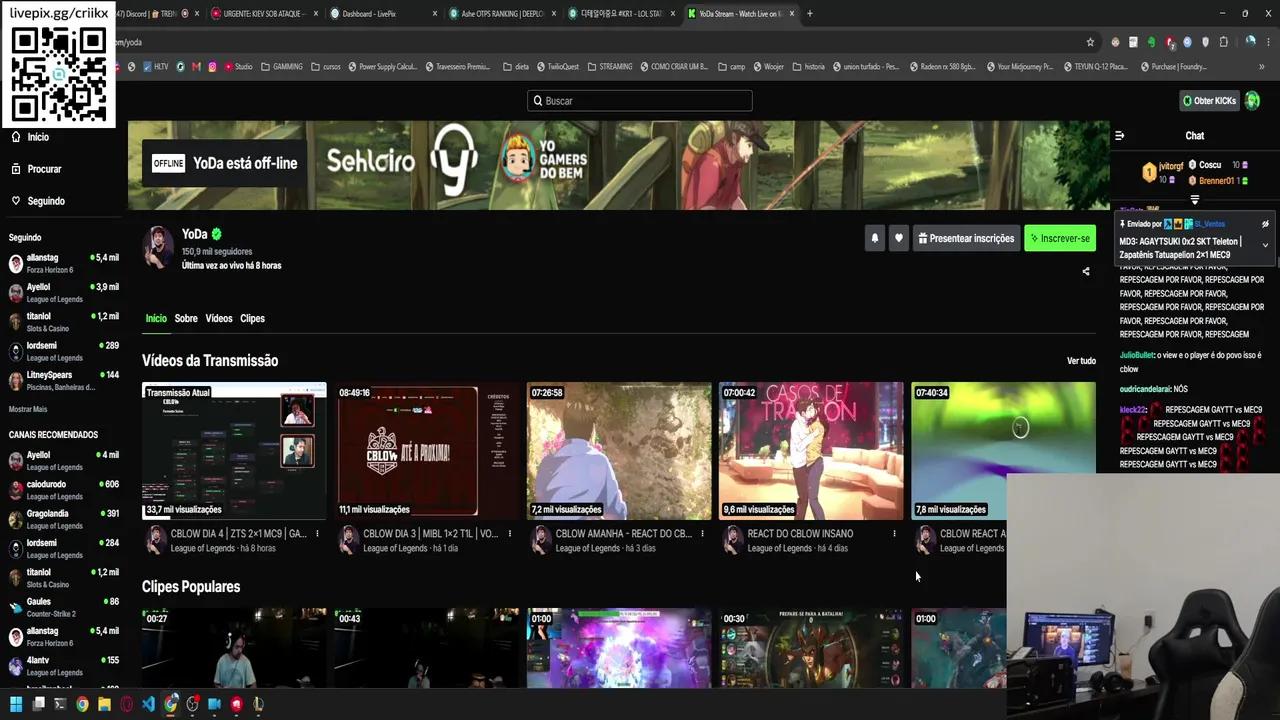Image resolution: width=1280 pixels, height=720 pixels.
Task: Open Visual Studio Code from the taskbar
Action: click(148, 704)
